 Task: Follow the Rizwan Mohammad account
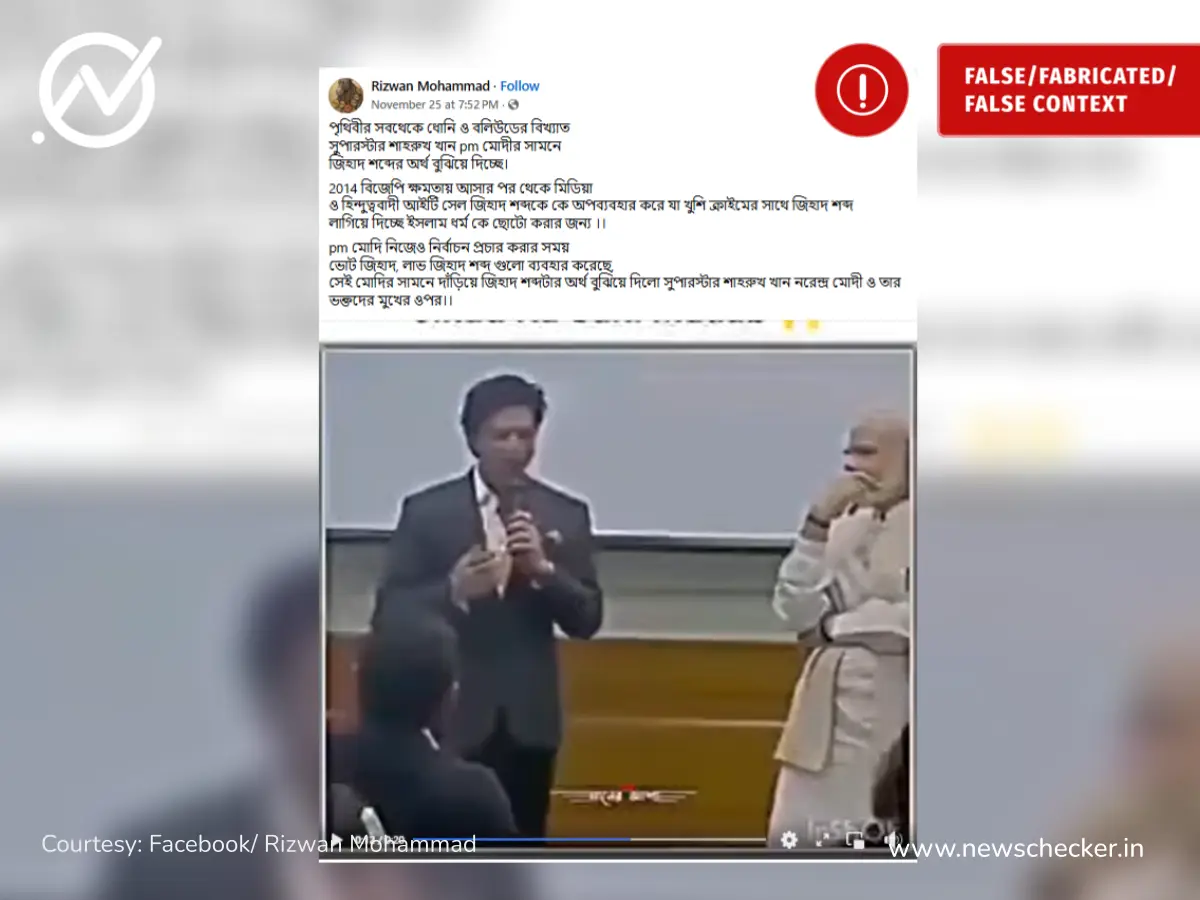[x=520, y=86]
